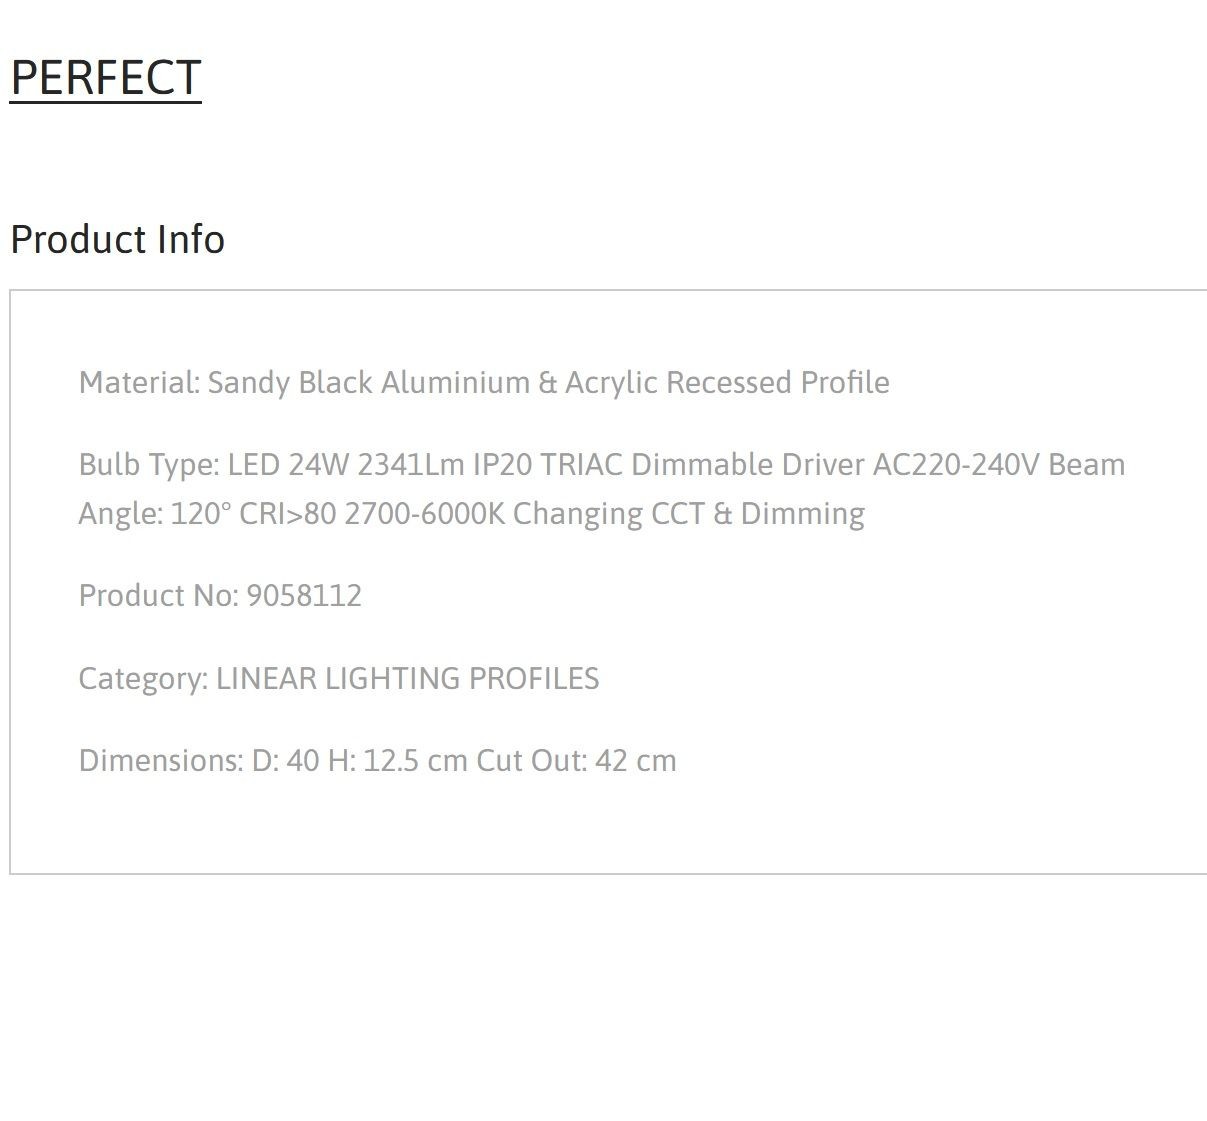This screenshot has width=1207, height=1121.
Task: Open the PERFECT underlined link
Action: (106, 78)
